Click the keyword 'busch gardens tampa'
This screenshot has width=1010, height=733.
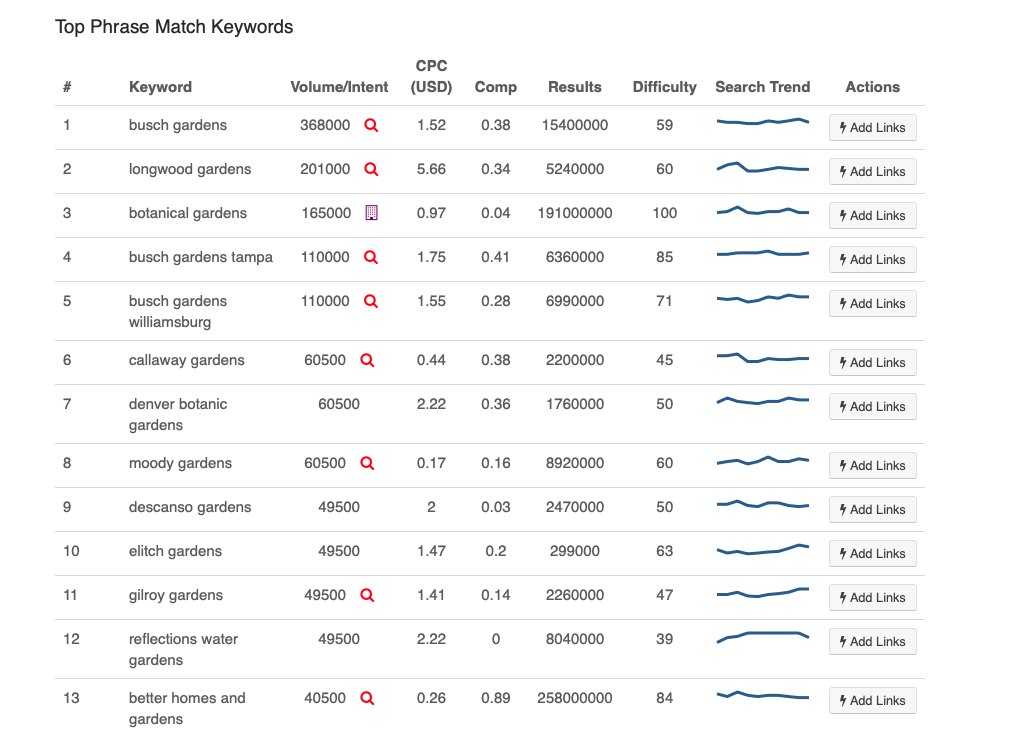[200, 258]
